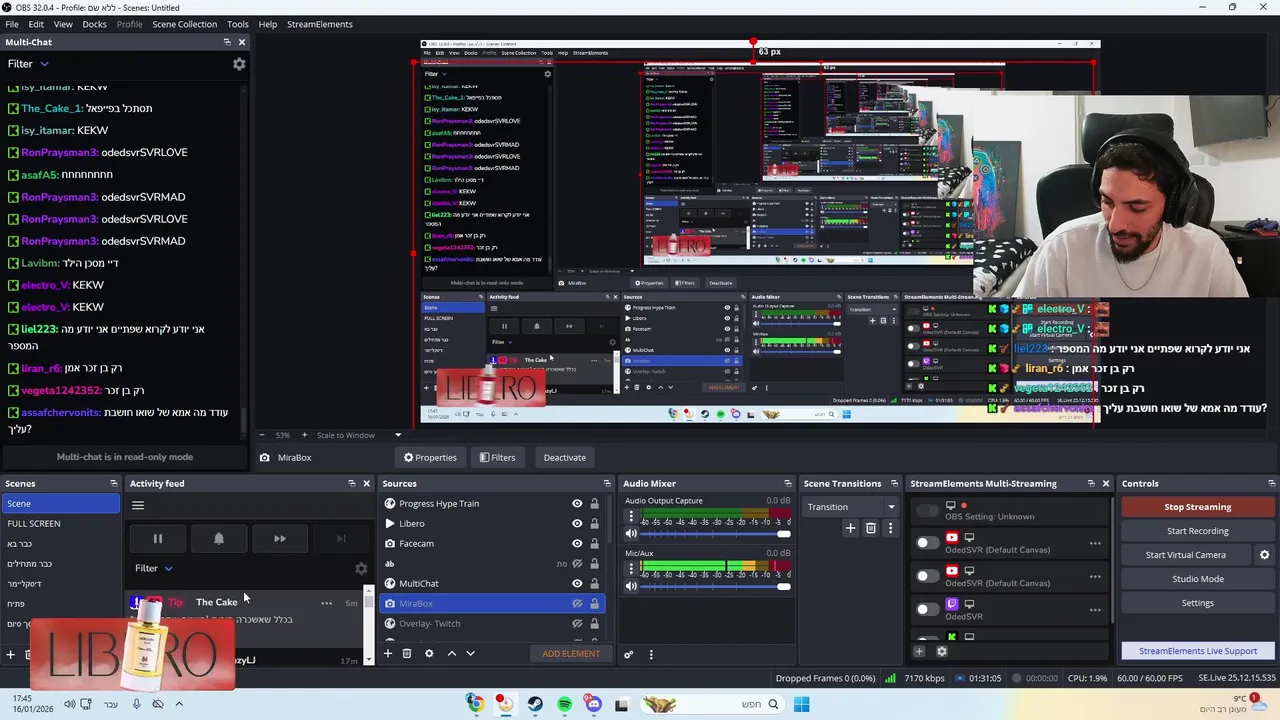Click Stop Streaming button
This screenshot has height=720, width=1280.
1197,507
